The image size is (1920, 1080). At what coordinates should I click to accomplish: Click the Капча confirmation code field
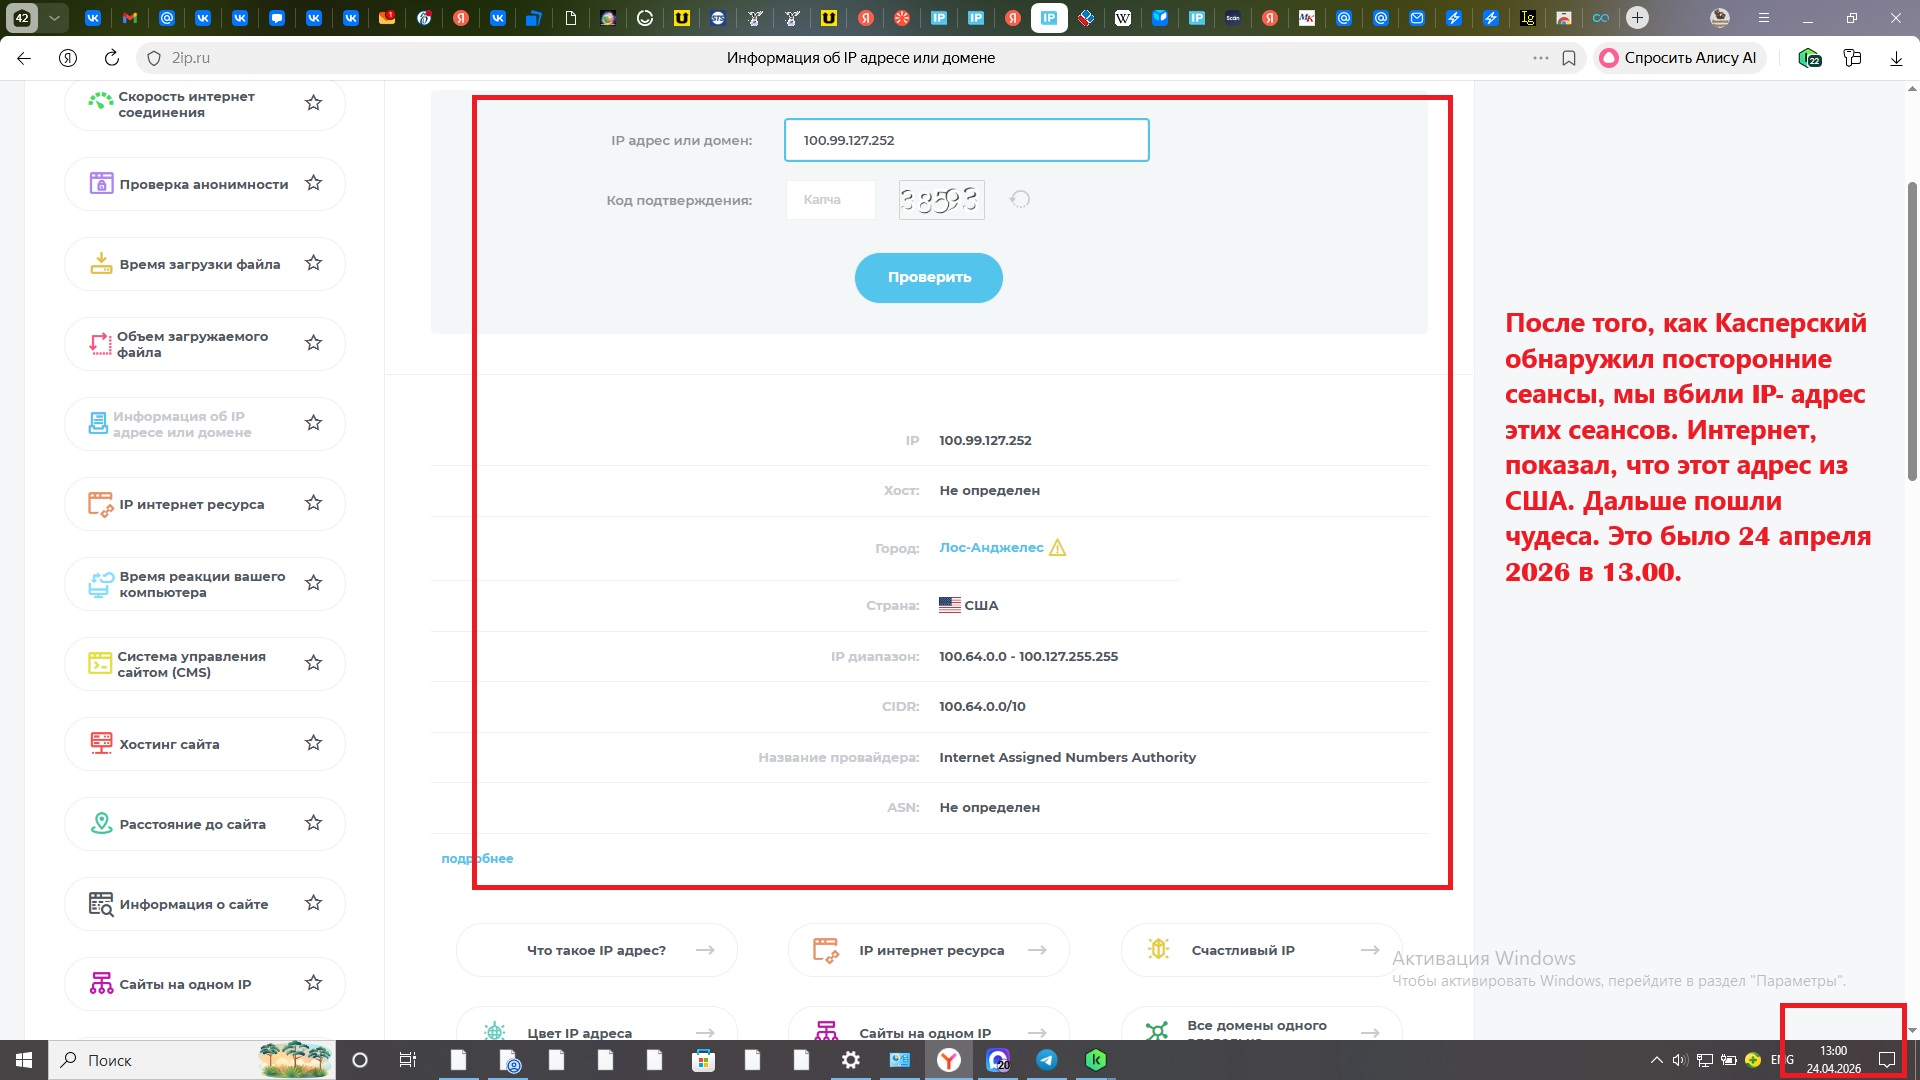(x=831, y=200)
